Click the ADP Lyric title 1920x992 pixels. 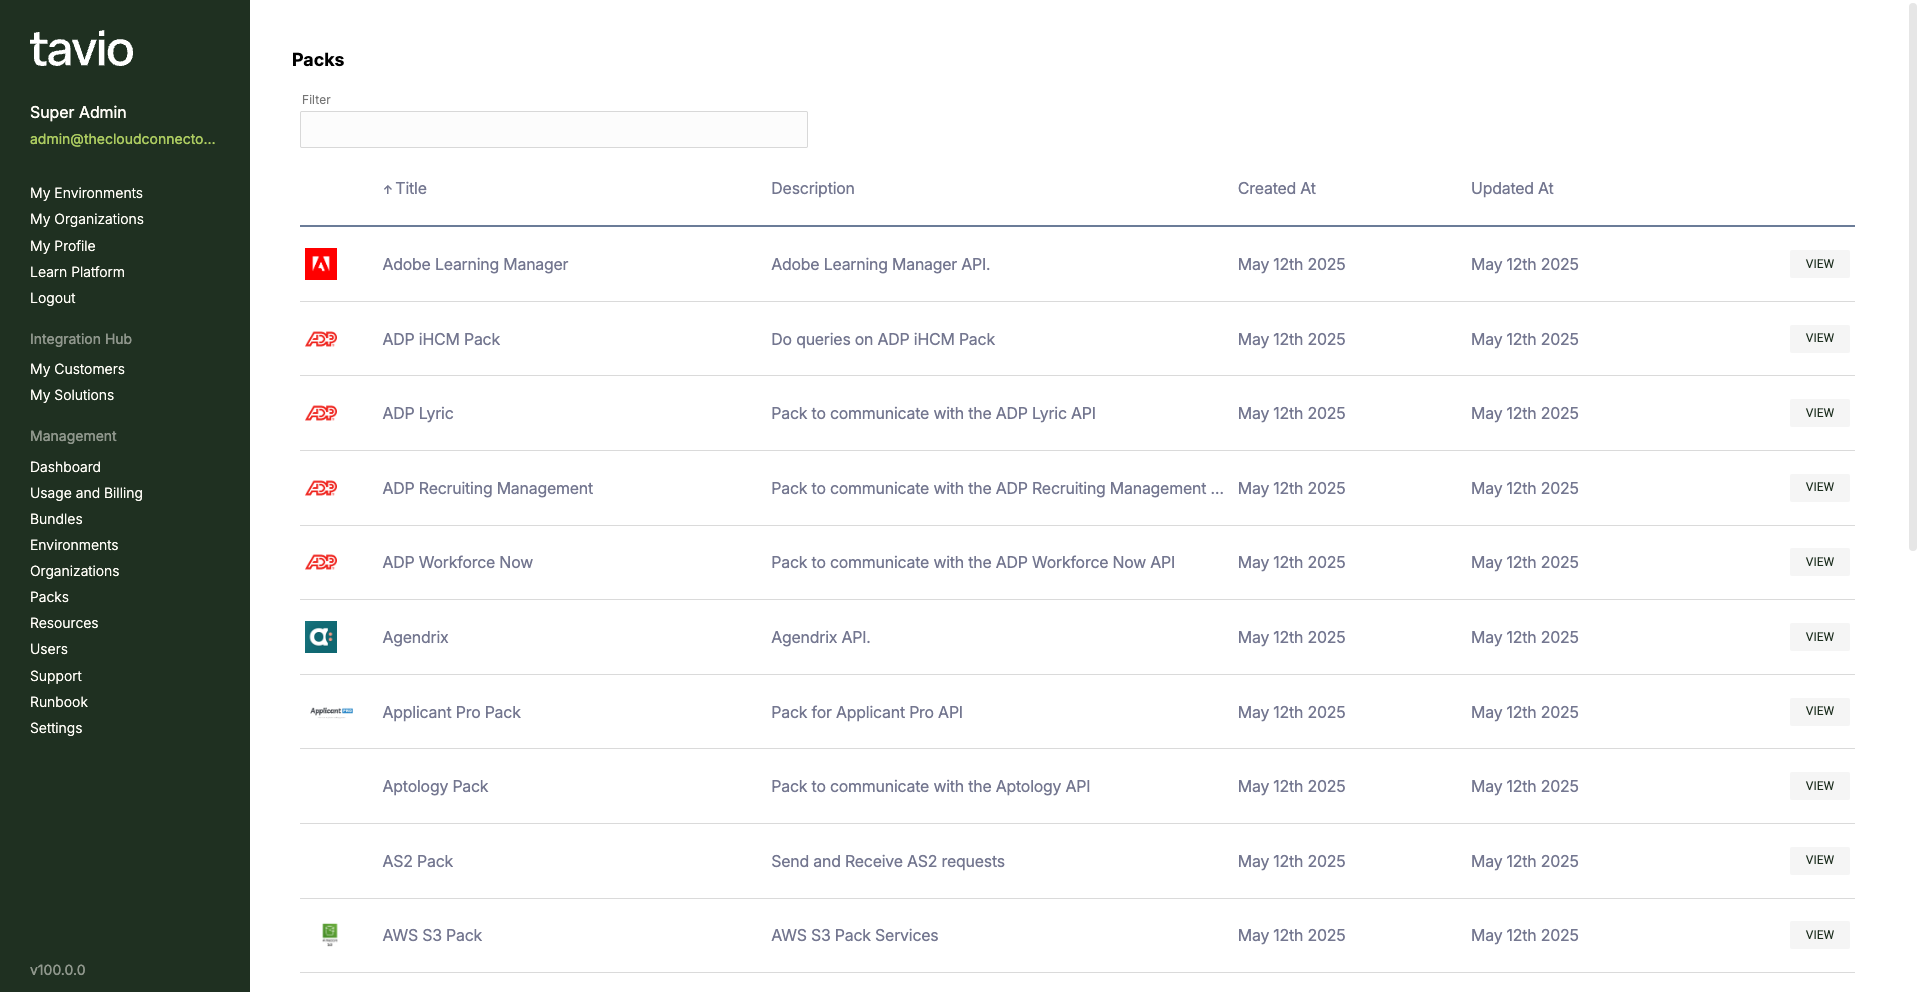coord(418,413)
